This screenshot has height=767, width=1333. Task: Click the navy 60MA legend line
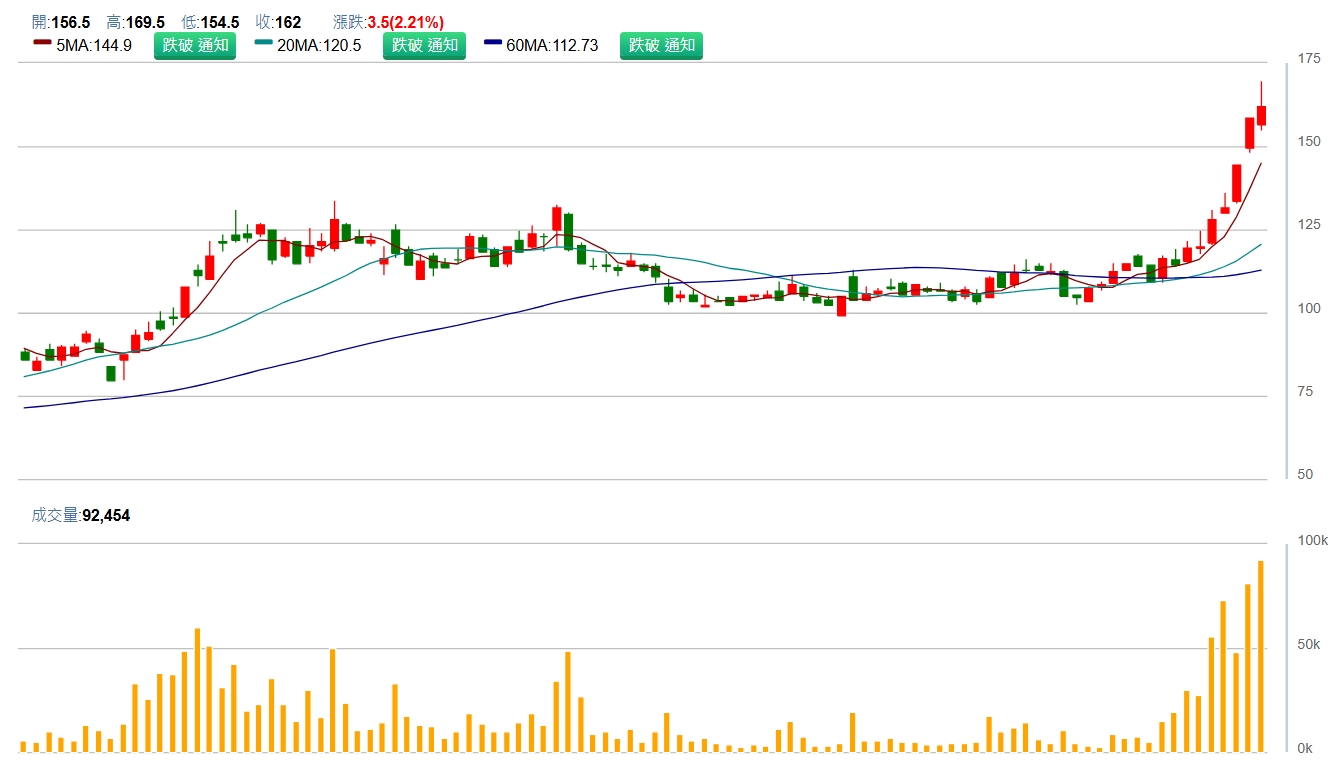[x=493, y=44]
